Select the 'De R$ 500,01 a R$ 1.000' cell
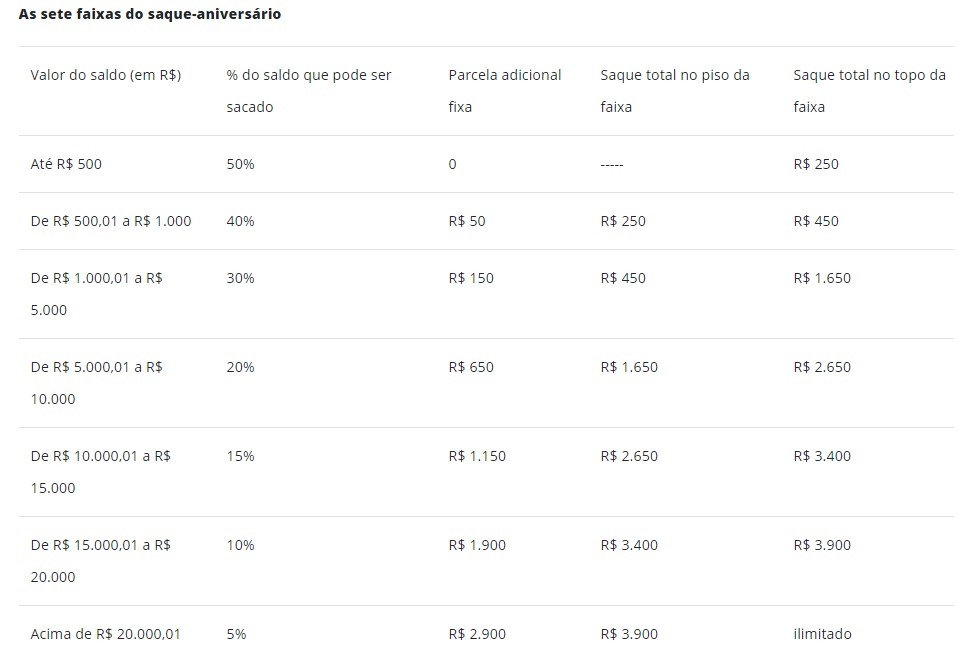The image size is (958, 666). pyautogui.click(x=111, y=221)
